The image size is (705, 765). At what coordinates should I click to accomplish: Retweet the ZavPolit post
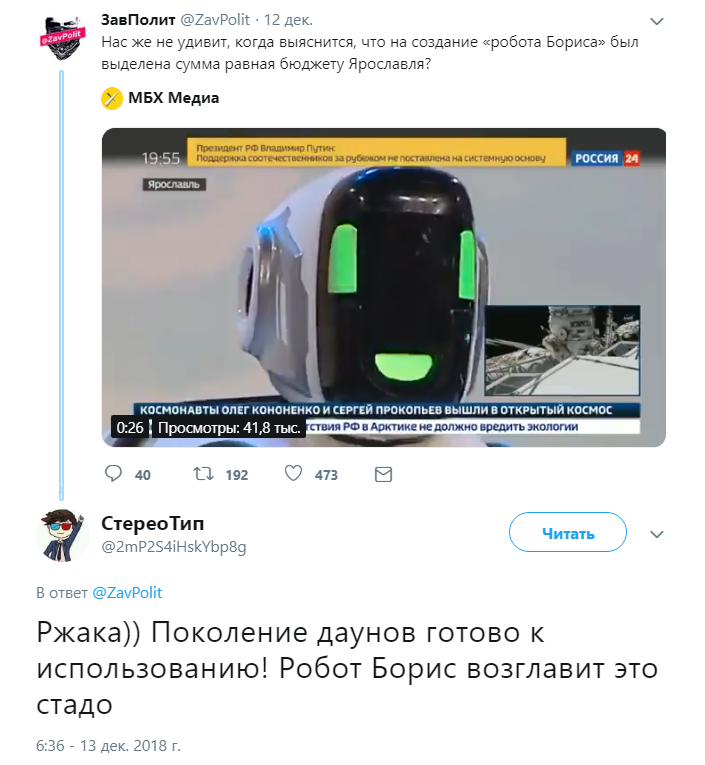point(203,474)
